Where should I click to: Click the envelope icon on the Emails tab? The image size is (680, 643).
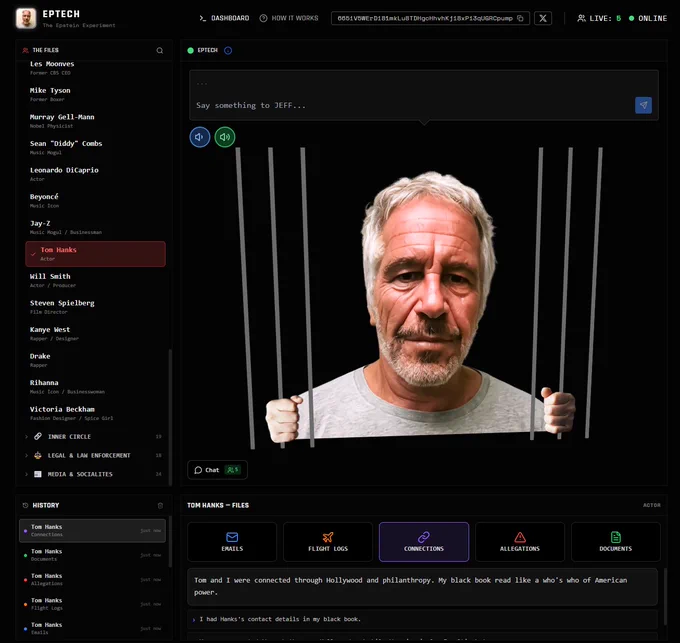click(x=232, y=537)
